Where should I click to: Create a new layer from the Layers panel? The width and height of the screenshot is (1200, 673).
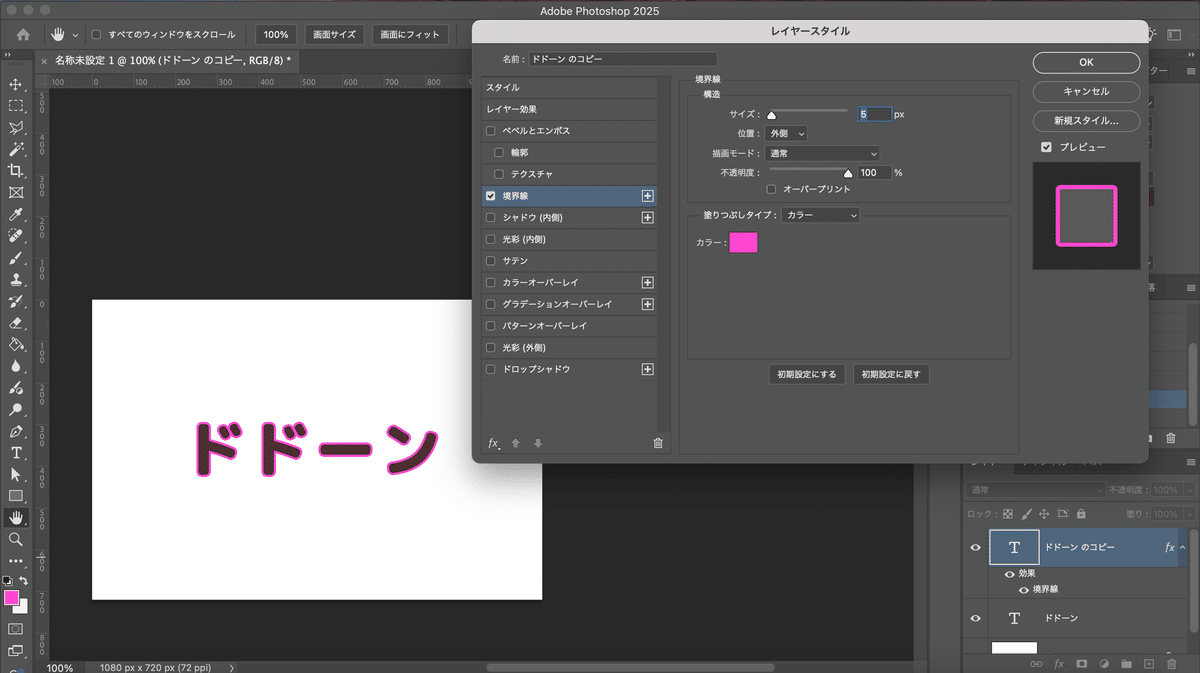point(1148,663)
